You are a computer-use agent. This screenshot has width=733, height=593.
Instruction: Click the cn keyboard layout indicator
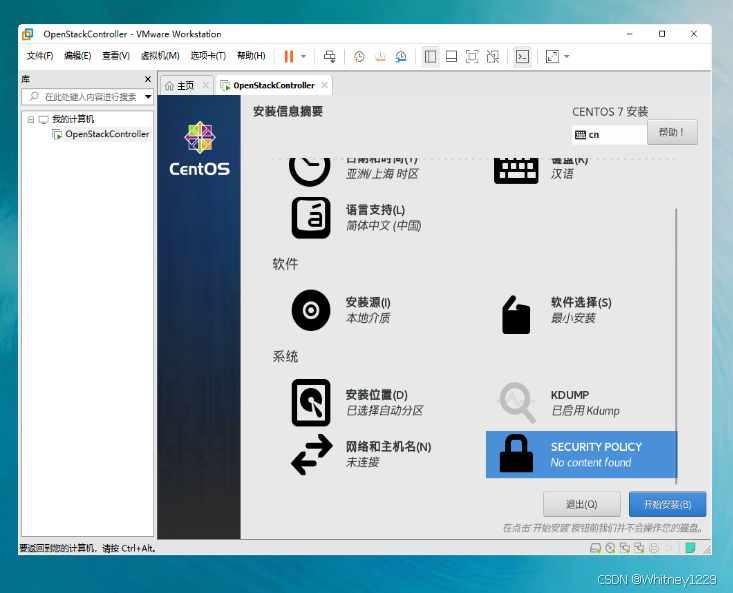pyautogui.click(x=609, y=135)
